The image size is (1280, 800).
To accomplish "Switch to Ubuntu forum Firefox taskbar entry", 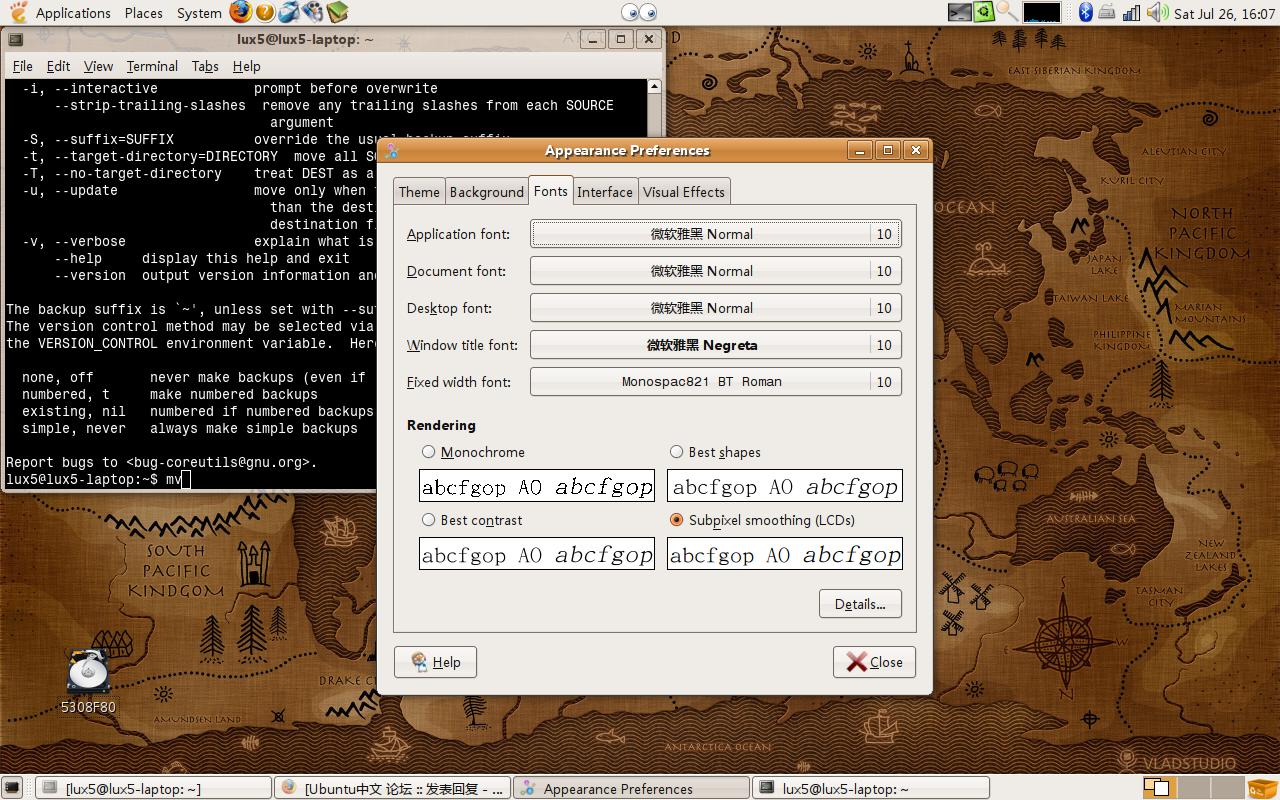I will (x=393, y=788).
